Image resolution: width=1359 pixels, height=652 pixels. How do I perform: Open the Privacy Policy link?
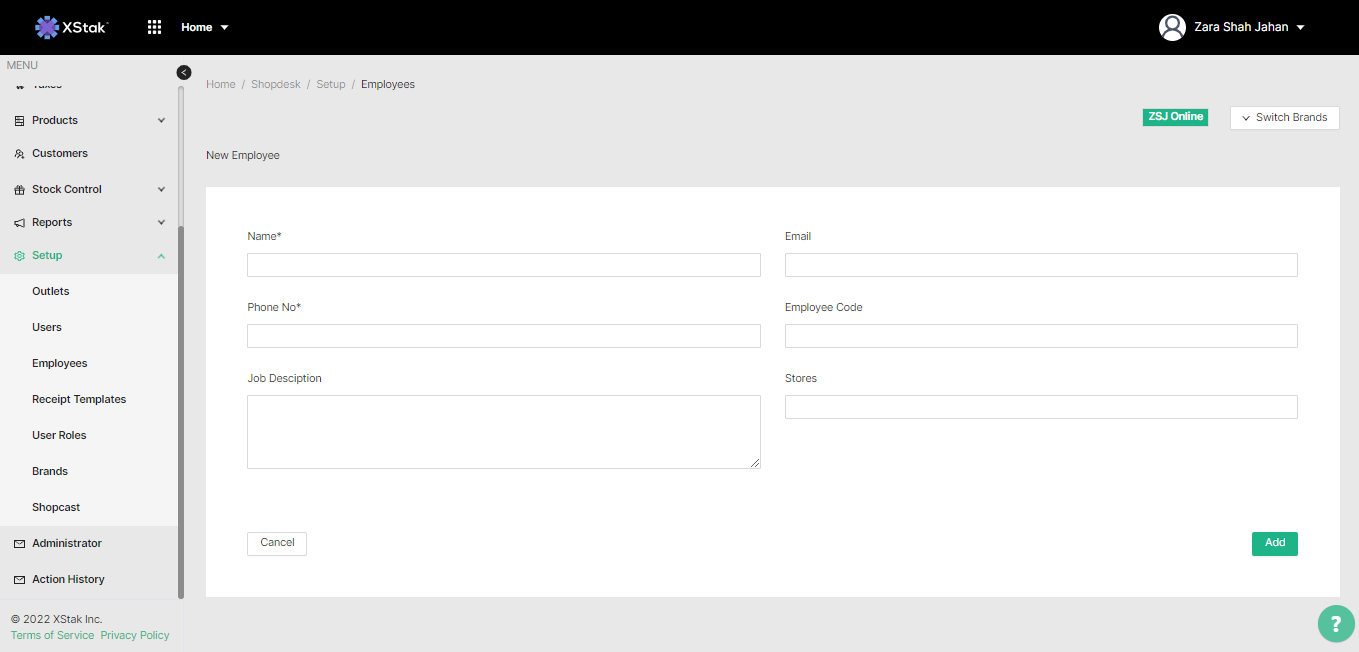pos(135,635)
